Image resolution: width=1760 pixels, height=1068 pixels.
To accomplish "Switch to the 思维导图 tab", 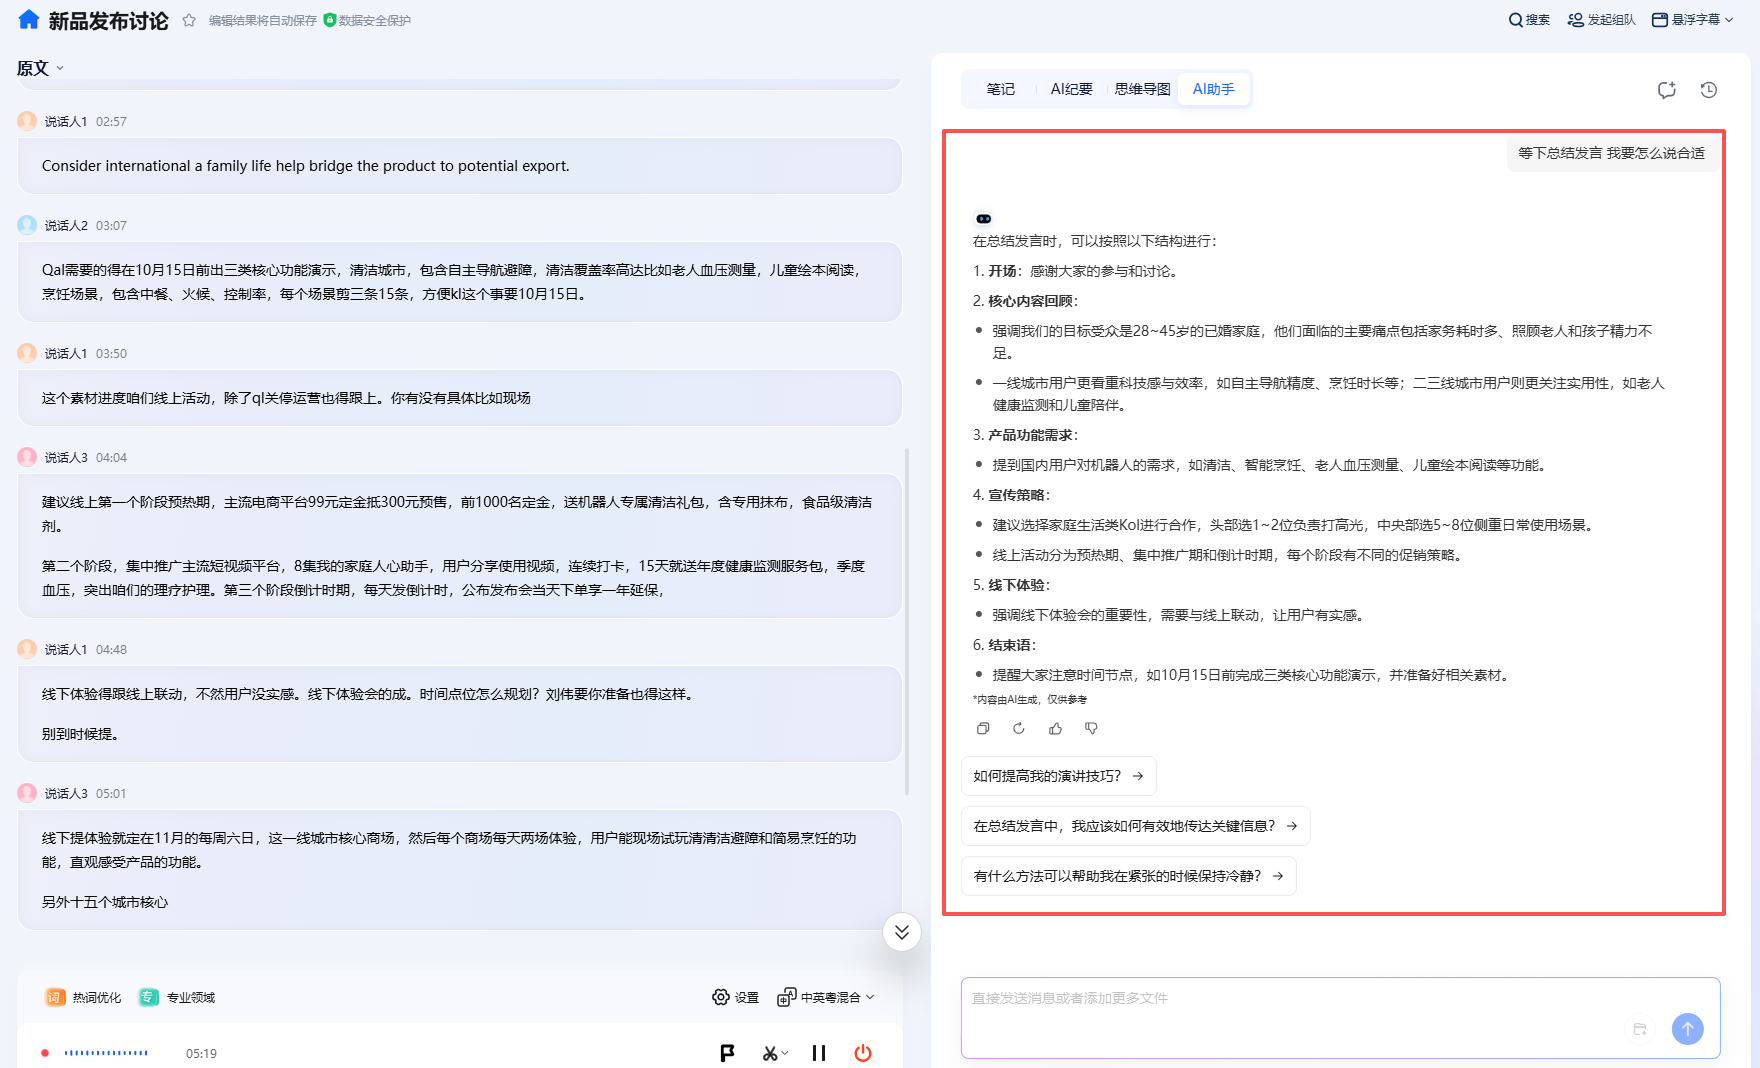I will click(1141, 88).
